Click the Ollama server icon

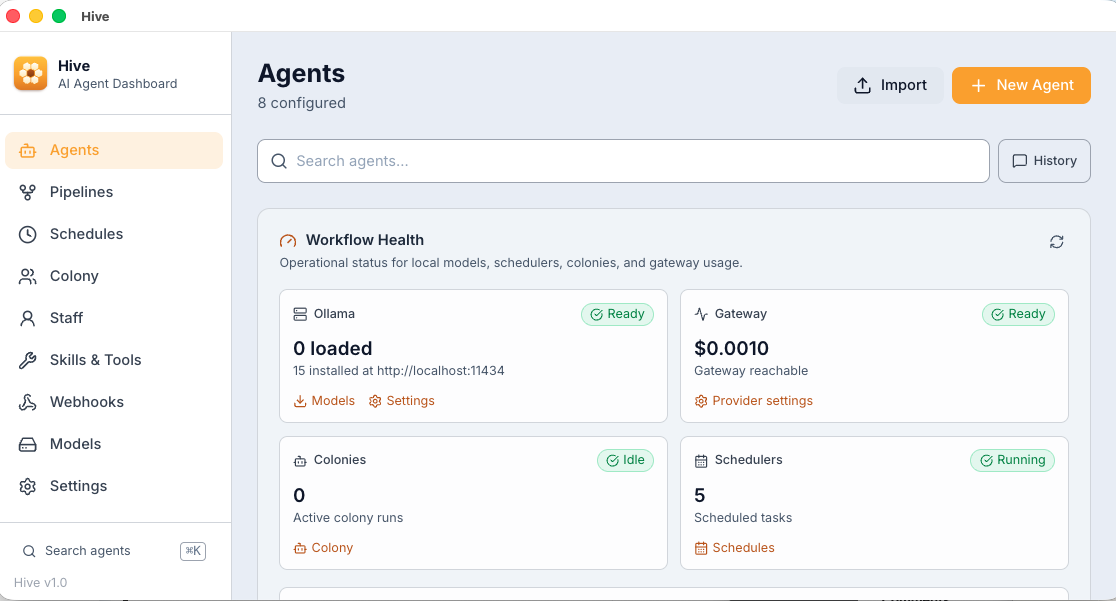(x=300, y=314)
